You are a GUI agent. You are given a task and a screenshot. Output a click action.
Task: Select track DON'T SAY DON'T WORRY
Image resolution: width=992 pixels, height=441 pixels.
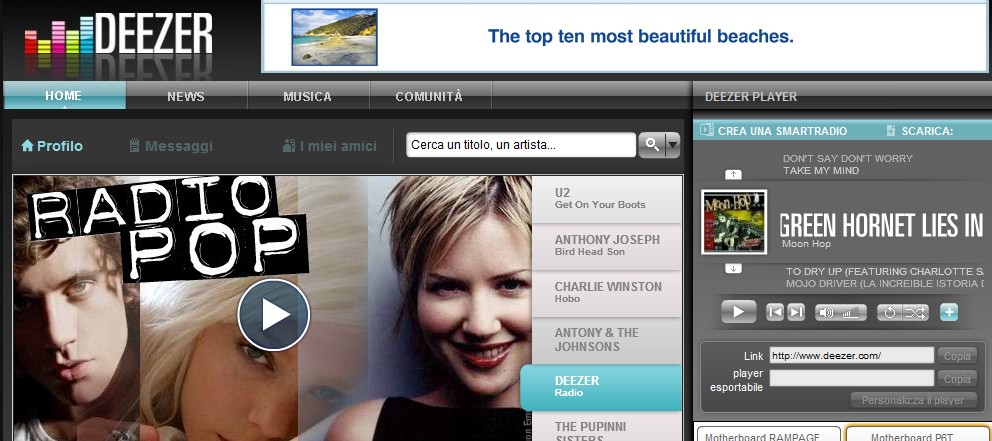click(848, 158)
